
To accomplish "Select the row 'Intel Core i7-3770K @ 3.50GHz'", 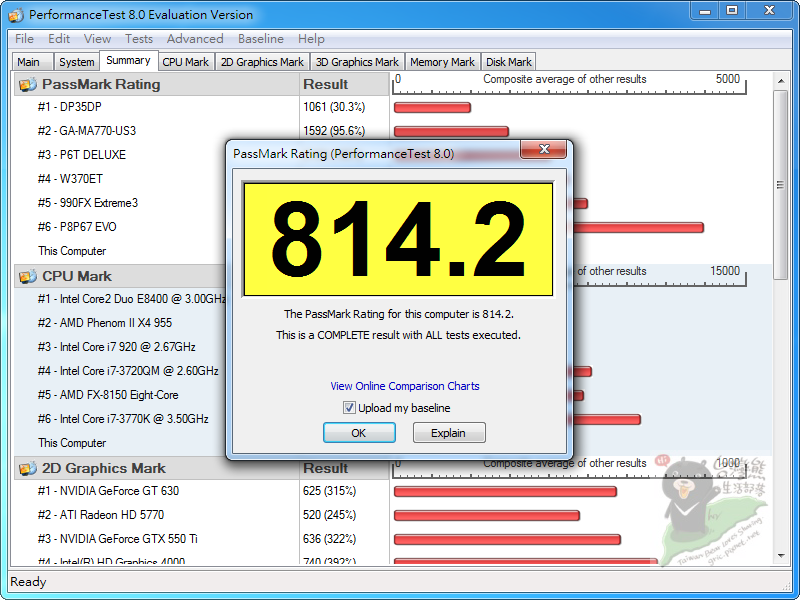I will coord(123,419).
